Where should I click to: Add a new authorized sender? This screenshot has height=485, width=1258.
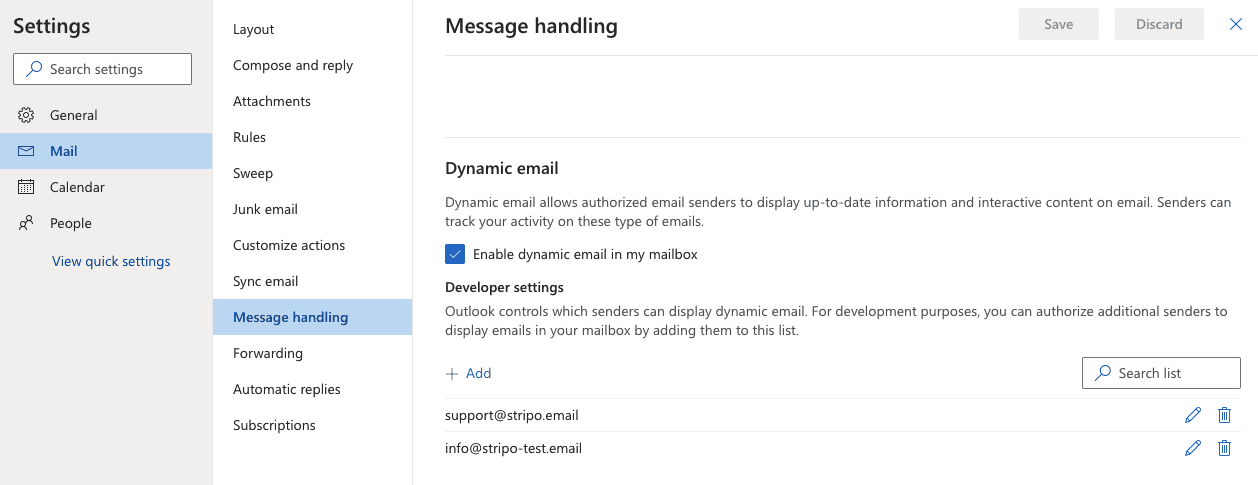click(468, 373)
